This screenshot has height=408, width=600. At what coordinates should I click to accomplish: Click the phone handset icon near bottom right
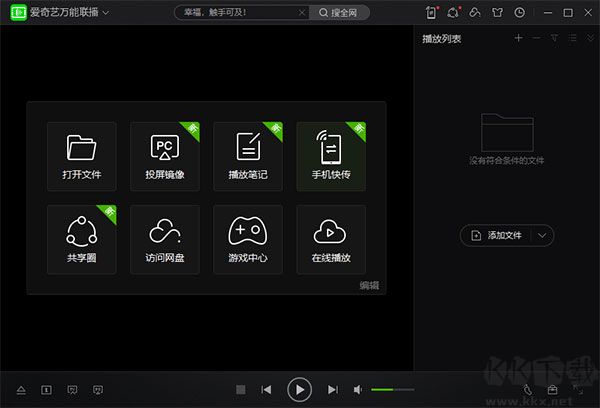528,390
